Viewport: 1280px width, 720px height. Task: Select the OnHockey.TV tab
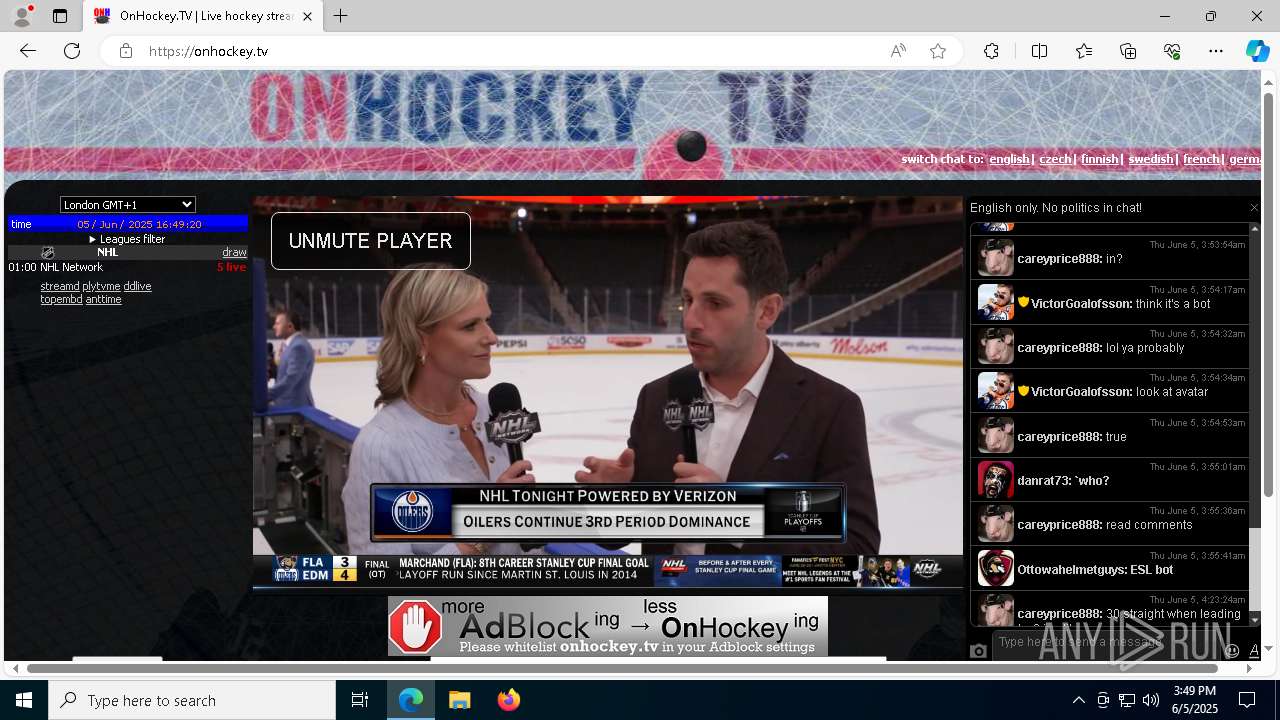203,16
